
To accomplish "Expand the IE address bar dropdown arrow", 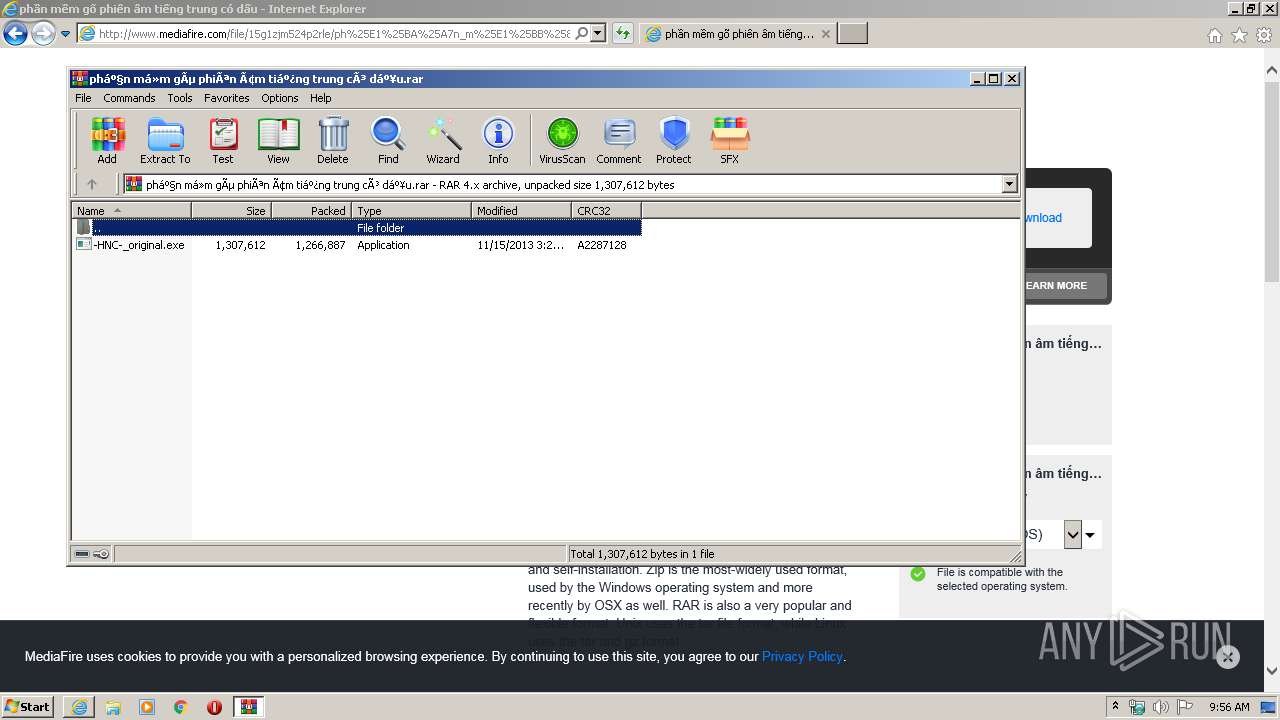I will [x=598, y=34].
